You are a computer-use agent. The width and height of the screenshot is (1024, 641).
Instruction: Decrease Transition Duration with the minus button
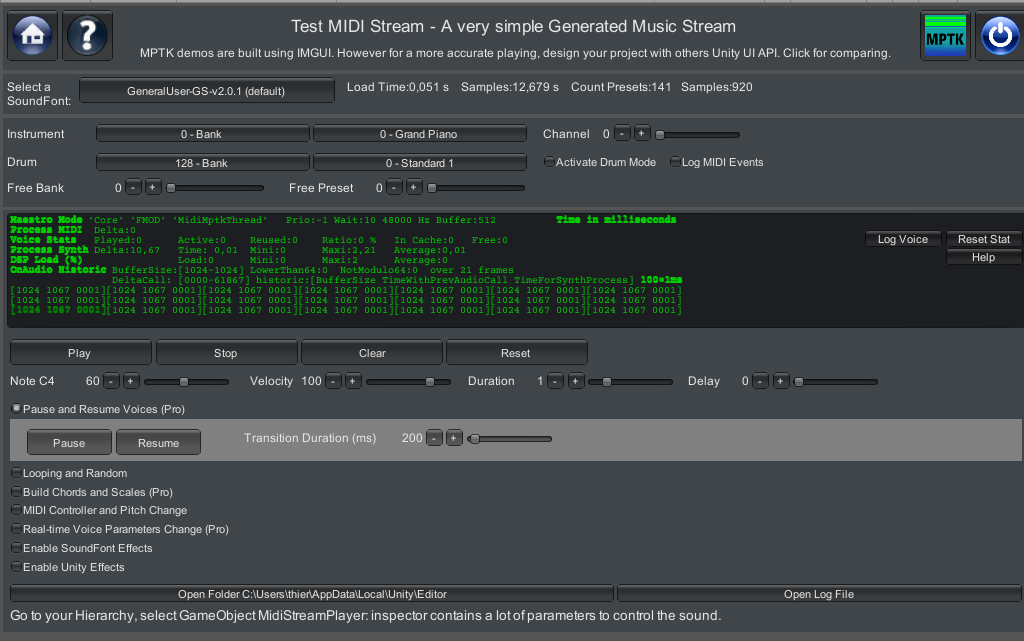pyautogui.click(x=434, y=438)
